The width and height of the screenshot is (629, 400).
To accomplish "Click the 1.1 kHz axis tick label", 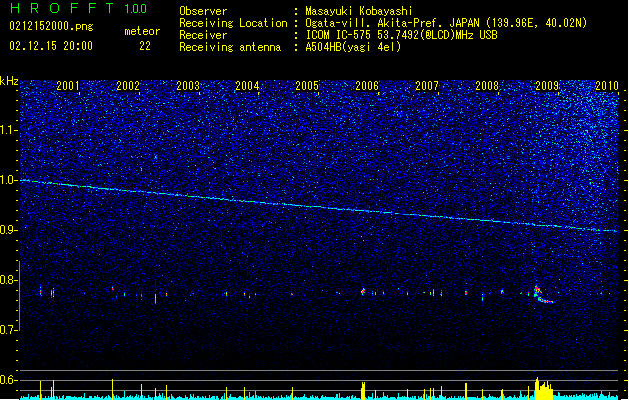I will pyautogui.click(x=9, y=130).
